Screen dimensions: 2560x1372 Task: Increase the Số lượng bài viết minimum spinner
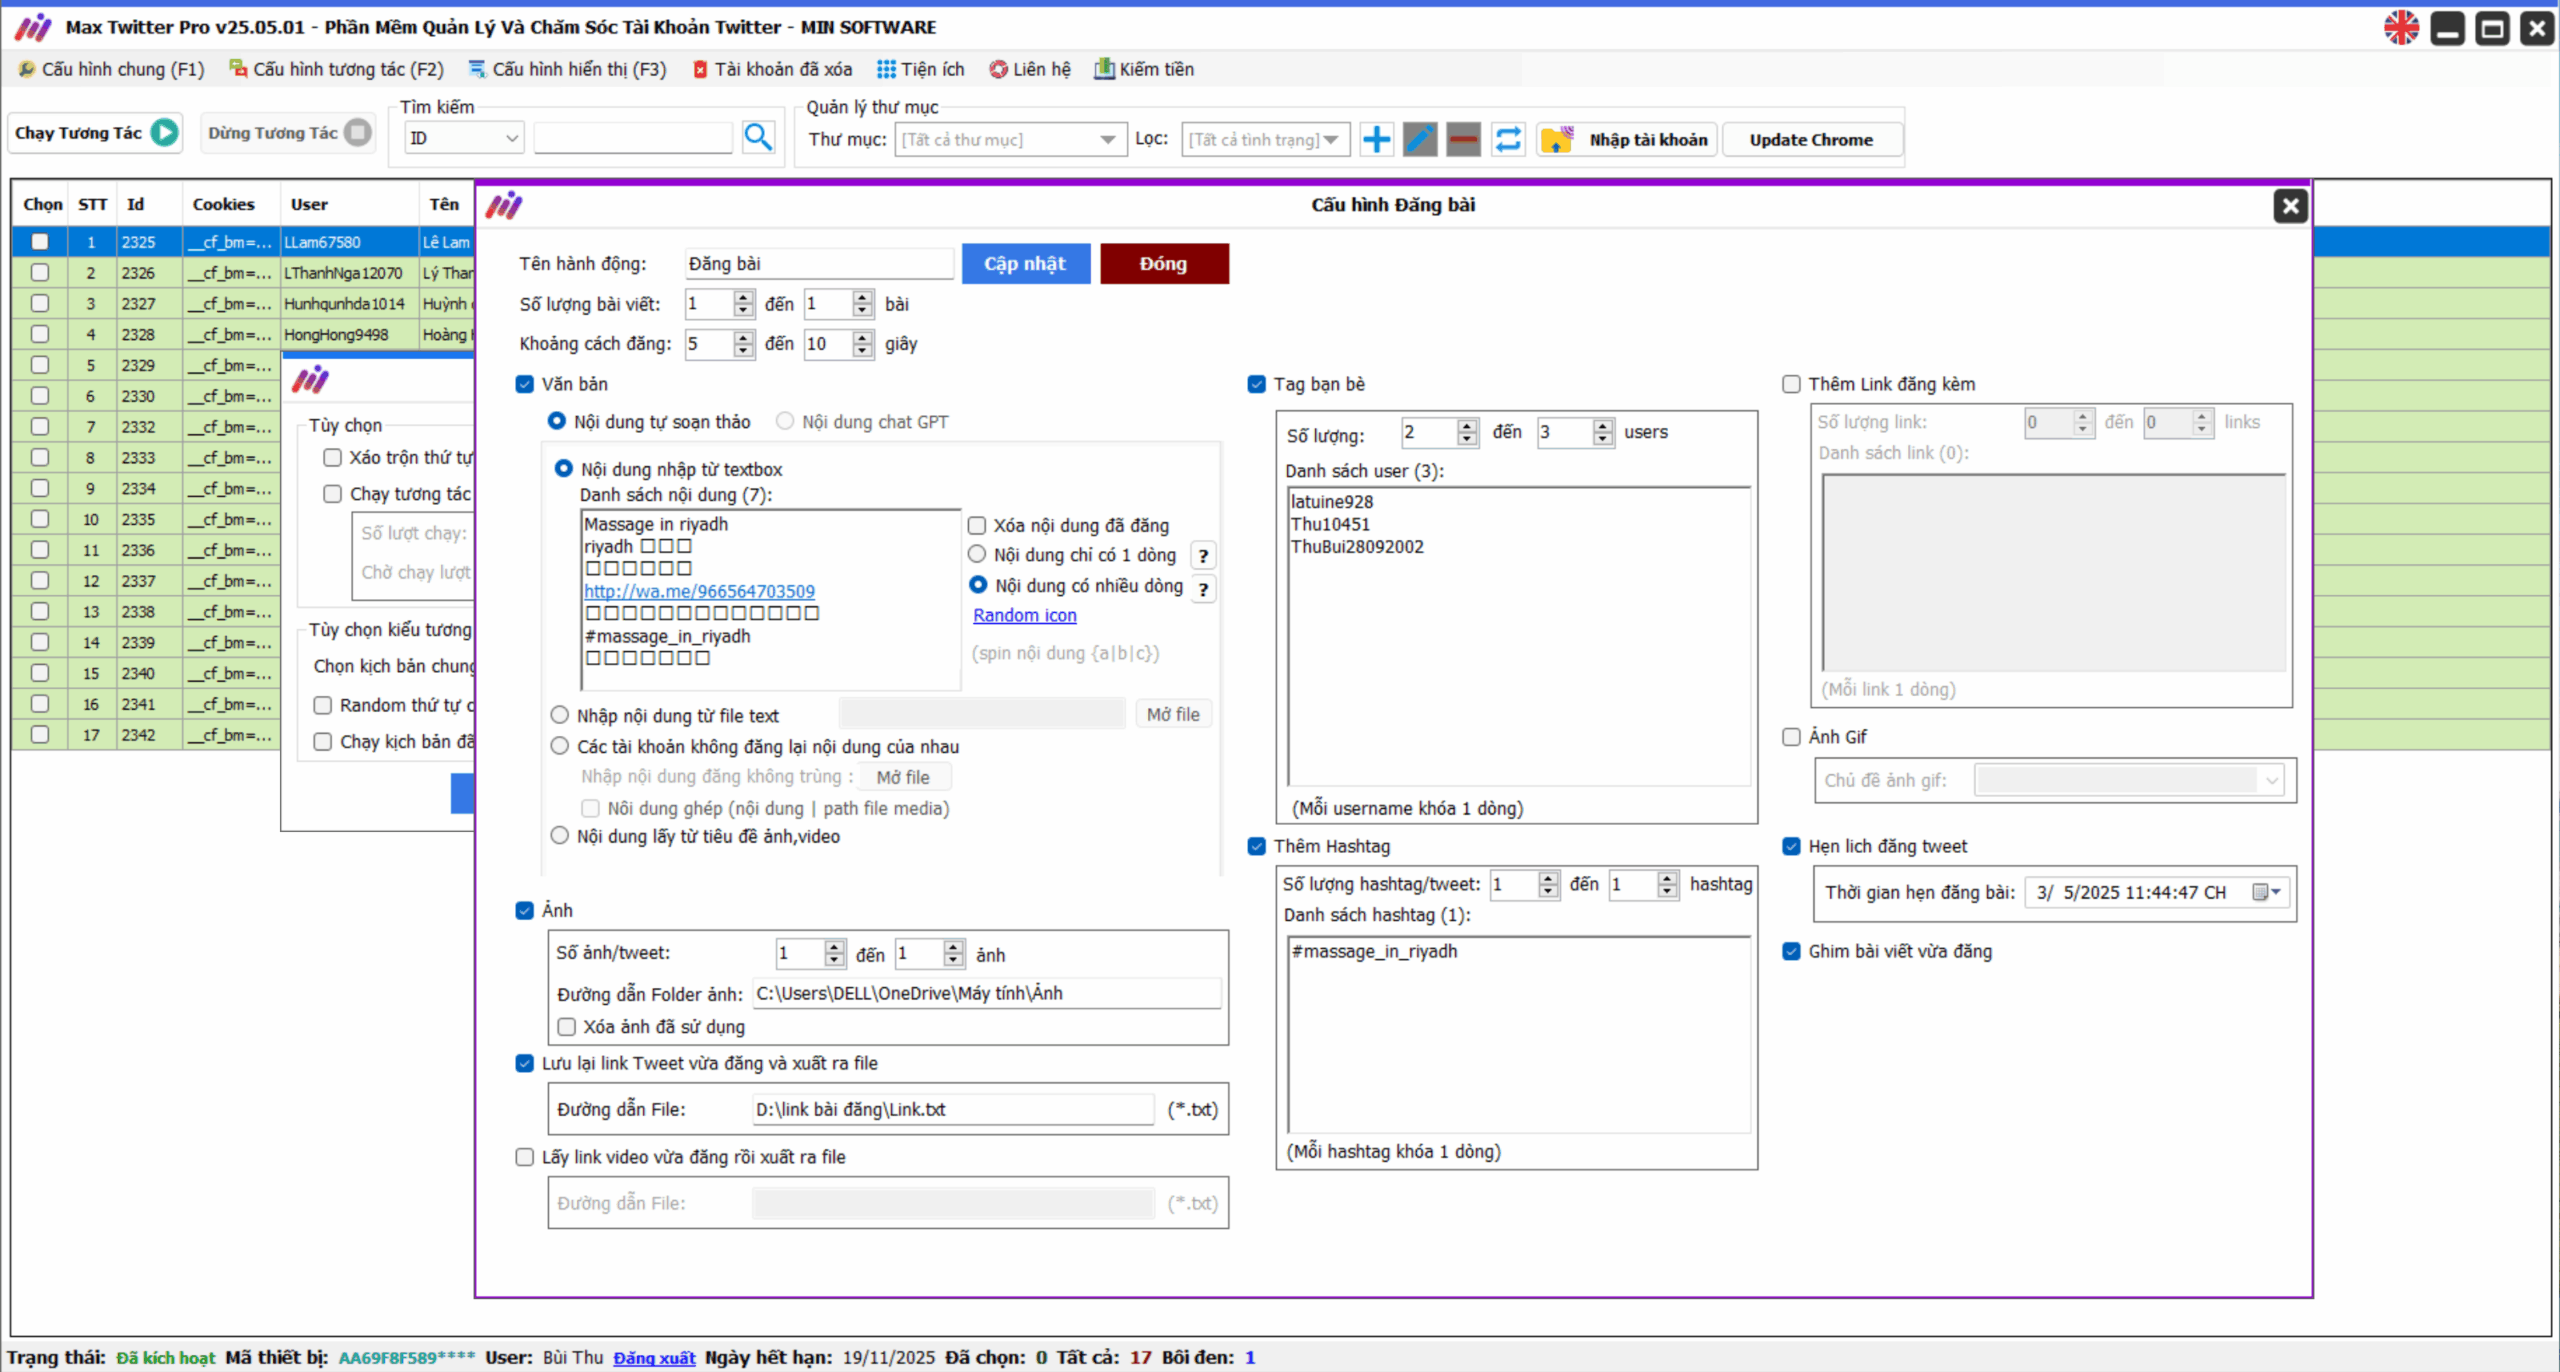click(x=743, y=298)
